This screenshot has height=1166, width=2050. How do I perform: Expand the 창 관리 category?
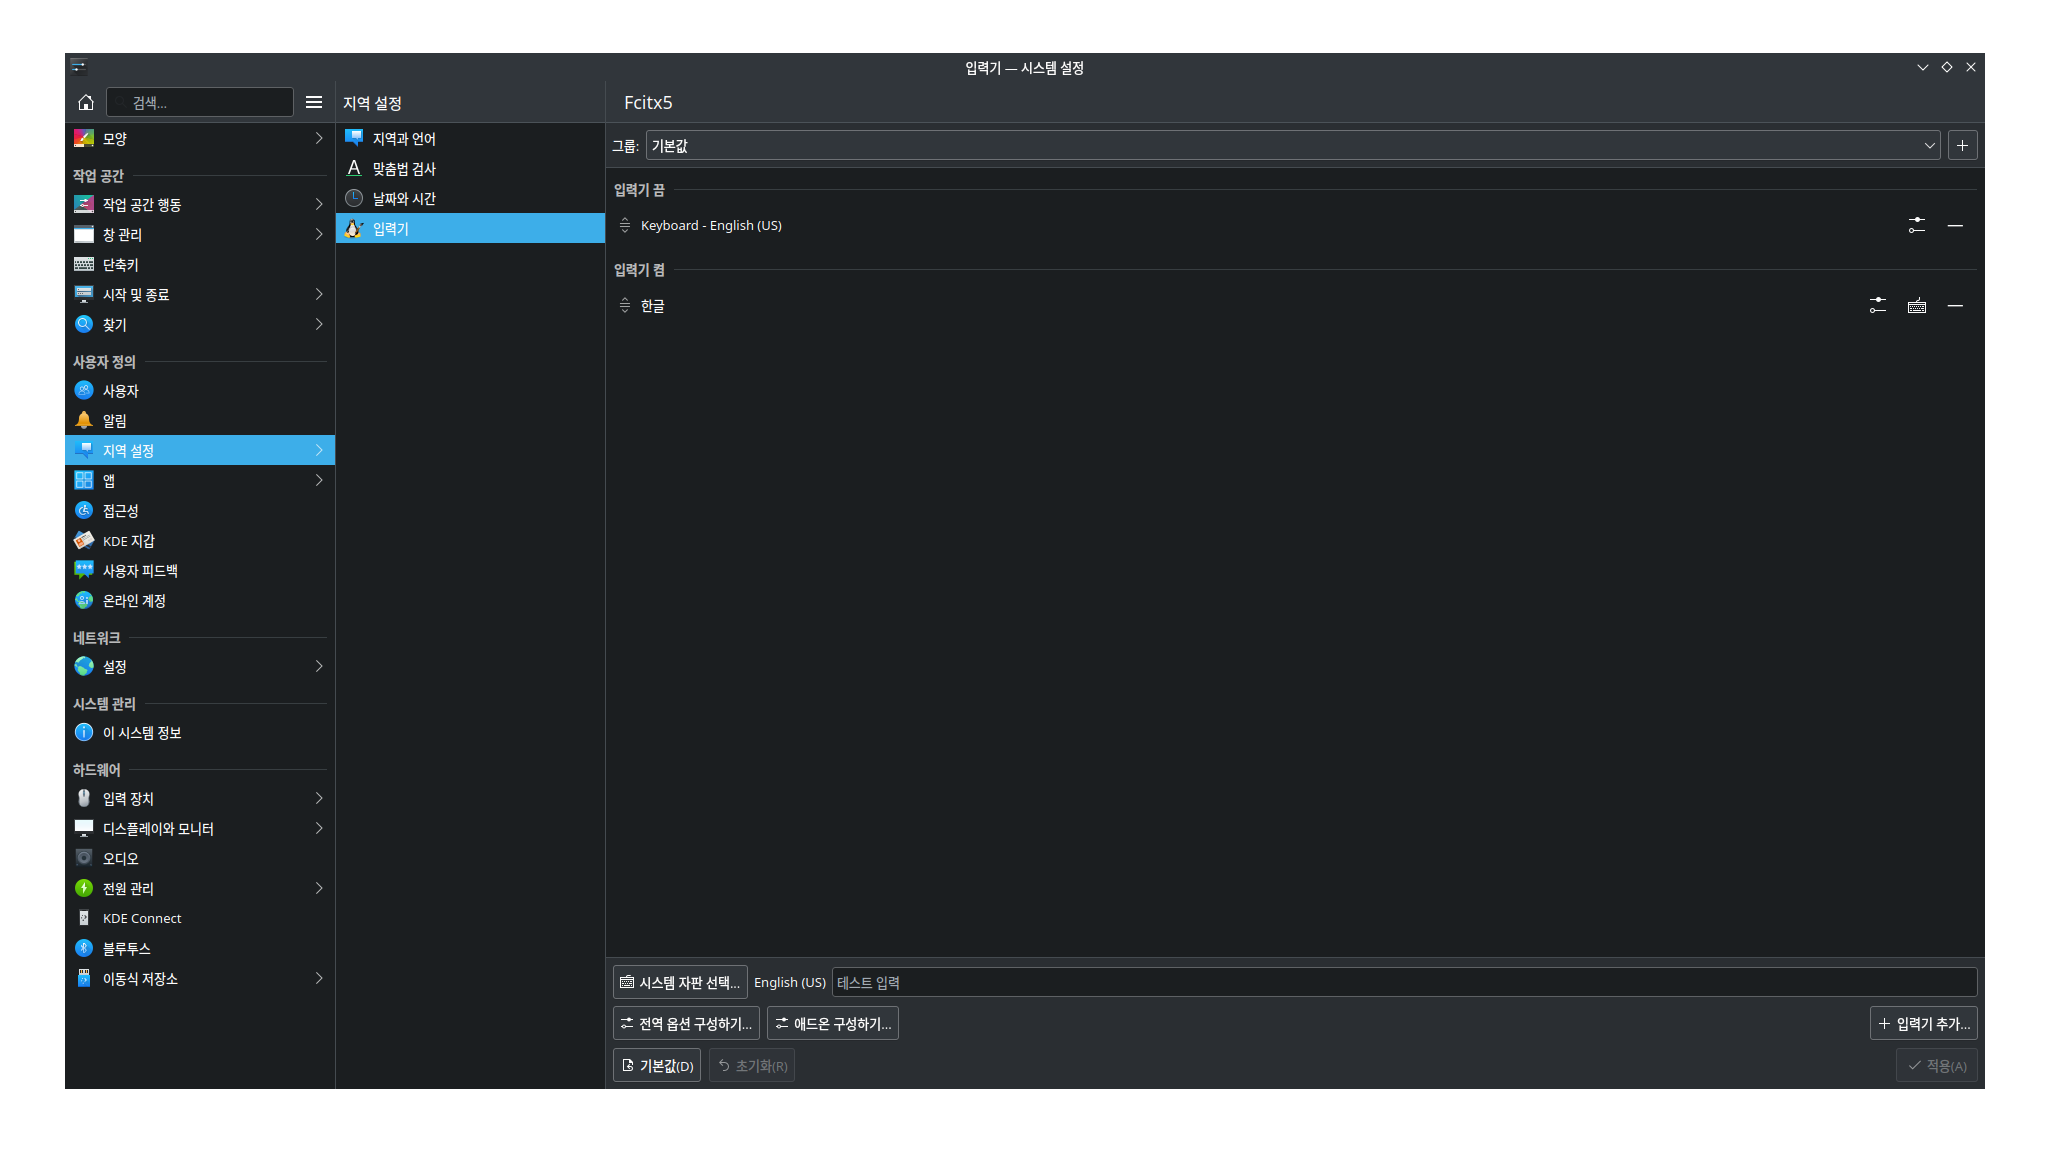click(x=200, y=235)
